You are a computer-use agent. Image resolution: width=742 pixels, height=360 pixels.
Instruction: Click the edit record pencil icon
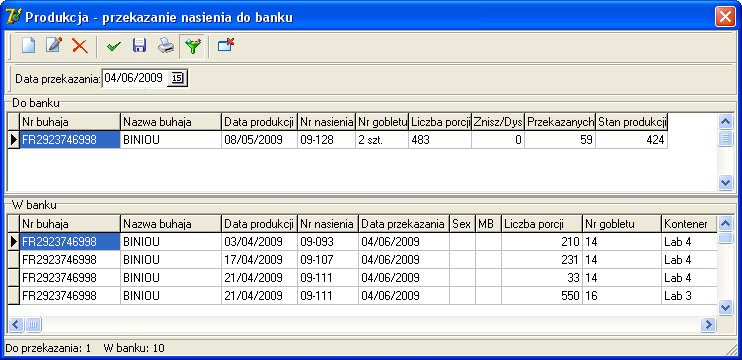click(54, 46)
